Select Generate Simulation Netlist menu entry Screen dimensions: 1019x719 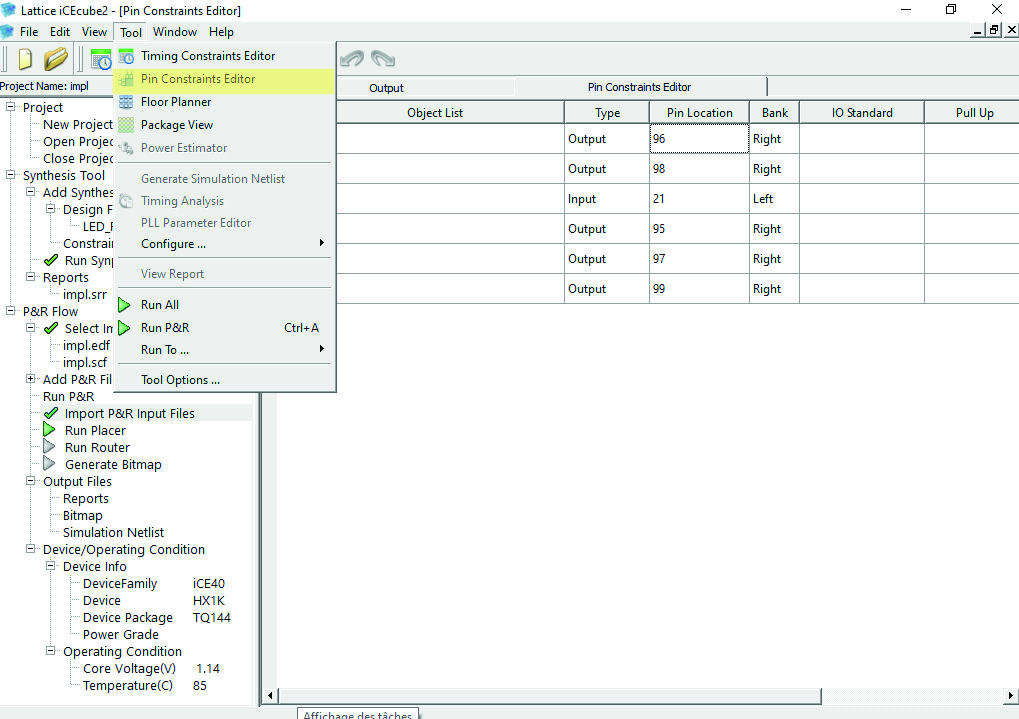[x=225, y=179]
